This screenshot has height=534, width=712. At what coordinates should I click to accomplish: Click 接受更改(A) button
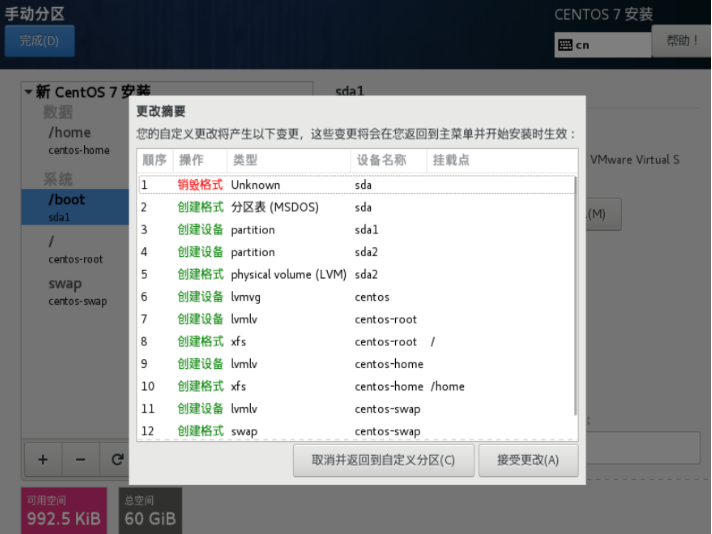(528, 460)
